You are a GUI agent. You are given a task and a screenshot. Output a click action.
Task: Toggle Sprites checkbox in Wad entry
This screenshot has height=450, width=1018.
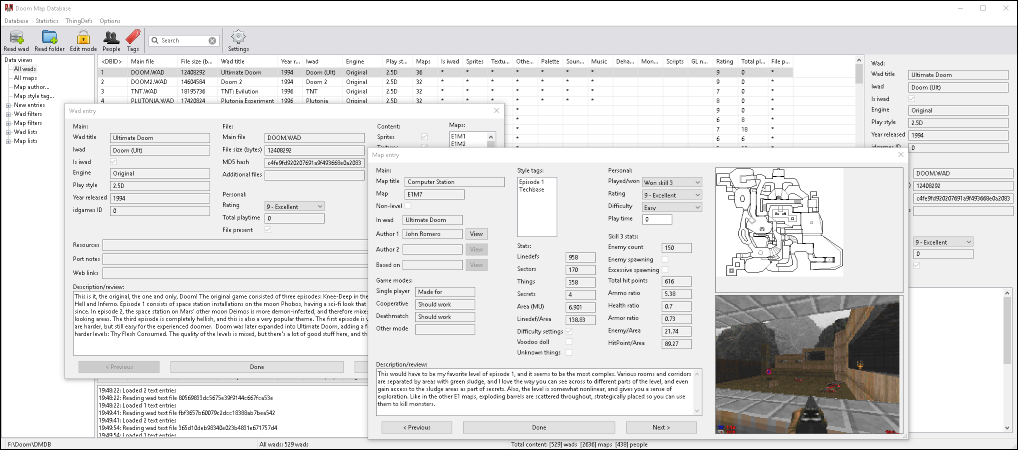pyautogui.click(x=424, y=137)
